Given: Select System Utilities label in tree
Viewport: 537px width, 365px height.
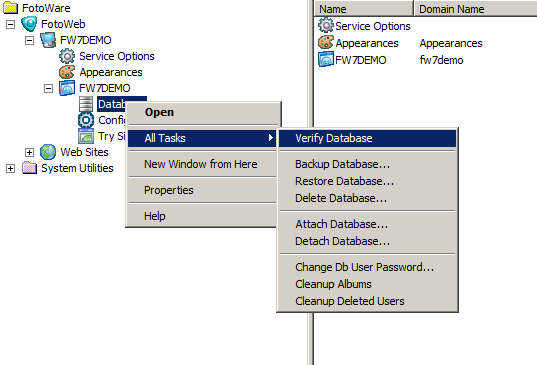Looking at the screenshot, I should pyautogui.click(x=77, y=168).
